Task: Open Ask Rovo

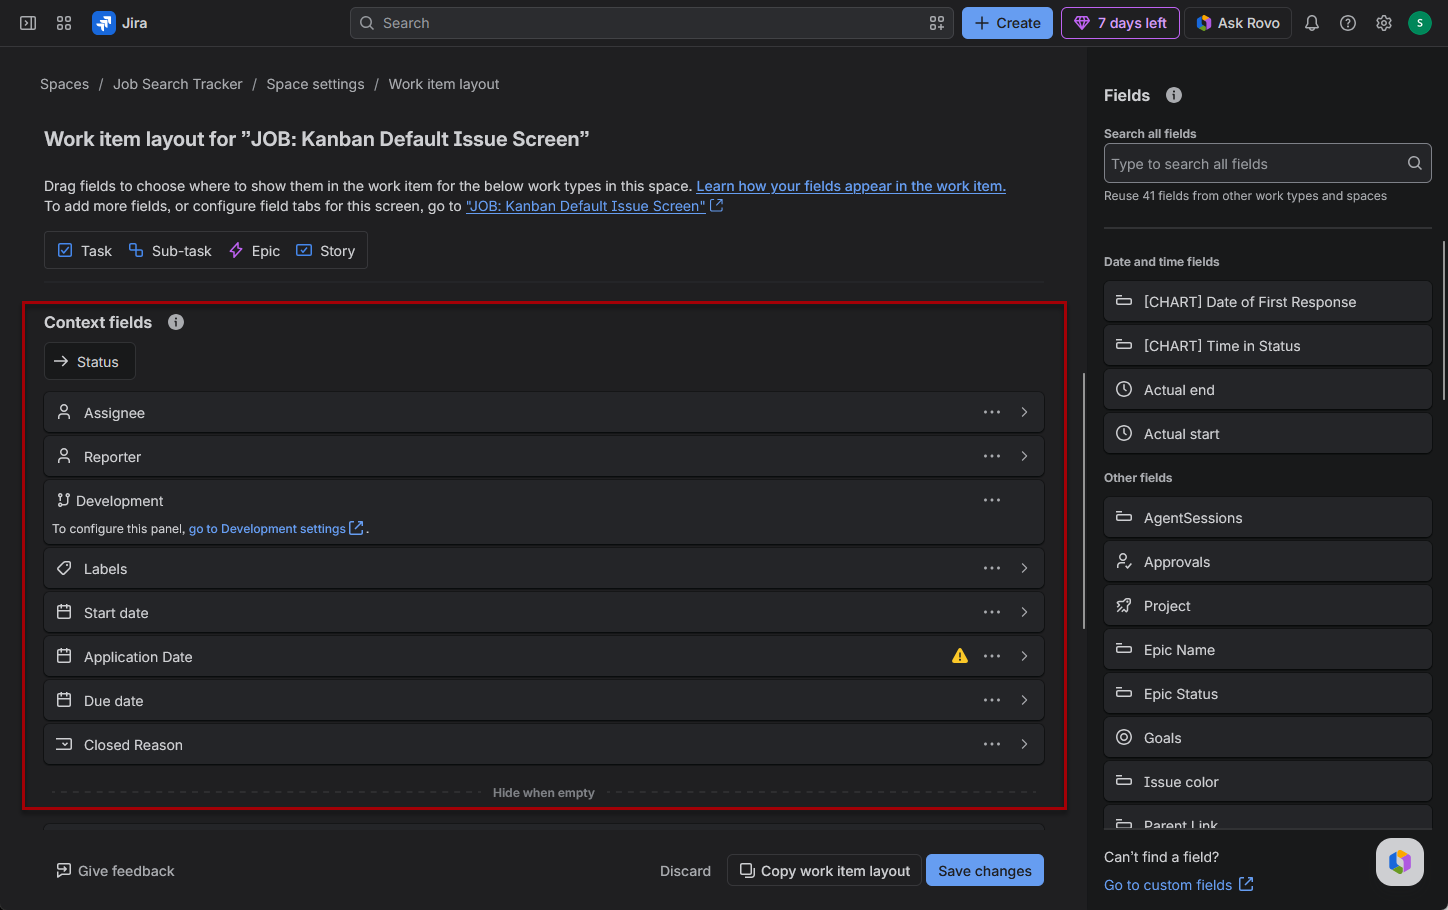Action: tap(1238, 23)
